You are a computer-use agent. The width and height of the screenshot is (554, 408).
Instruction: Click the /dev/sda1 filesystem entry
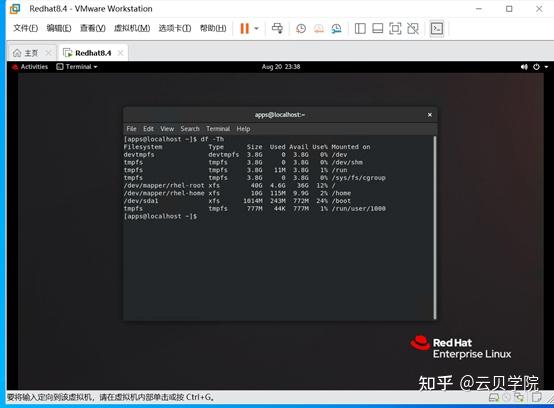tap(141, 201)
